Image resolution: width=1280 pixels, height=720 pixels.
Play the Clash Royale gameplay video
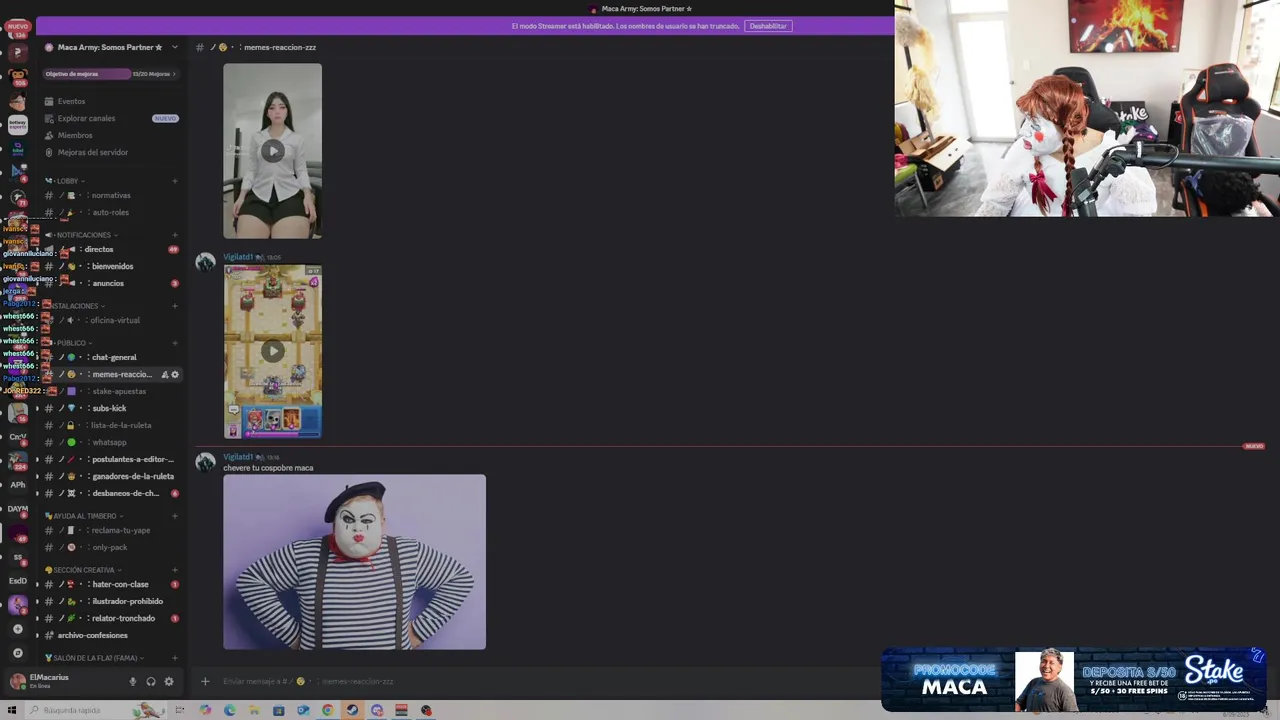click(x=272, y=351)
